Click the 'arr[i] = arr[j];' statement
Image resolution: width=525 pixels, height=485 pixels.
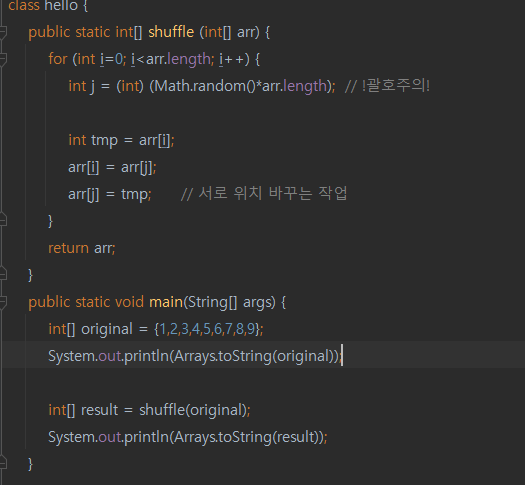112,167
